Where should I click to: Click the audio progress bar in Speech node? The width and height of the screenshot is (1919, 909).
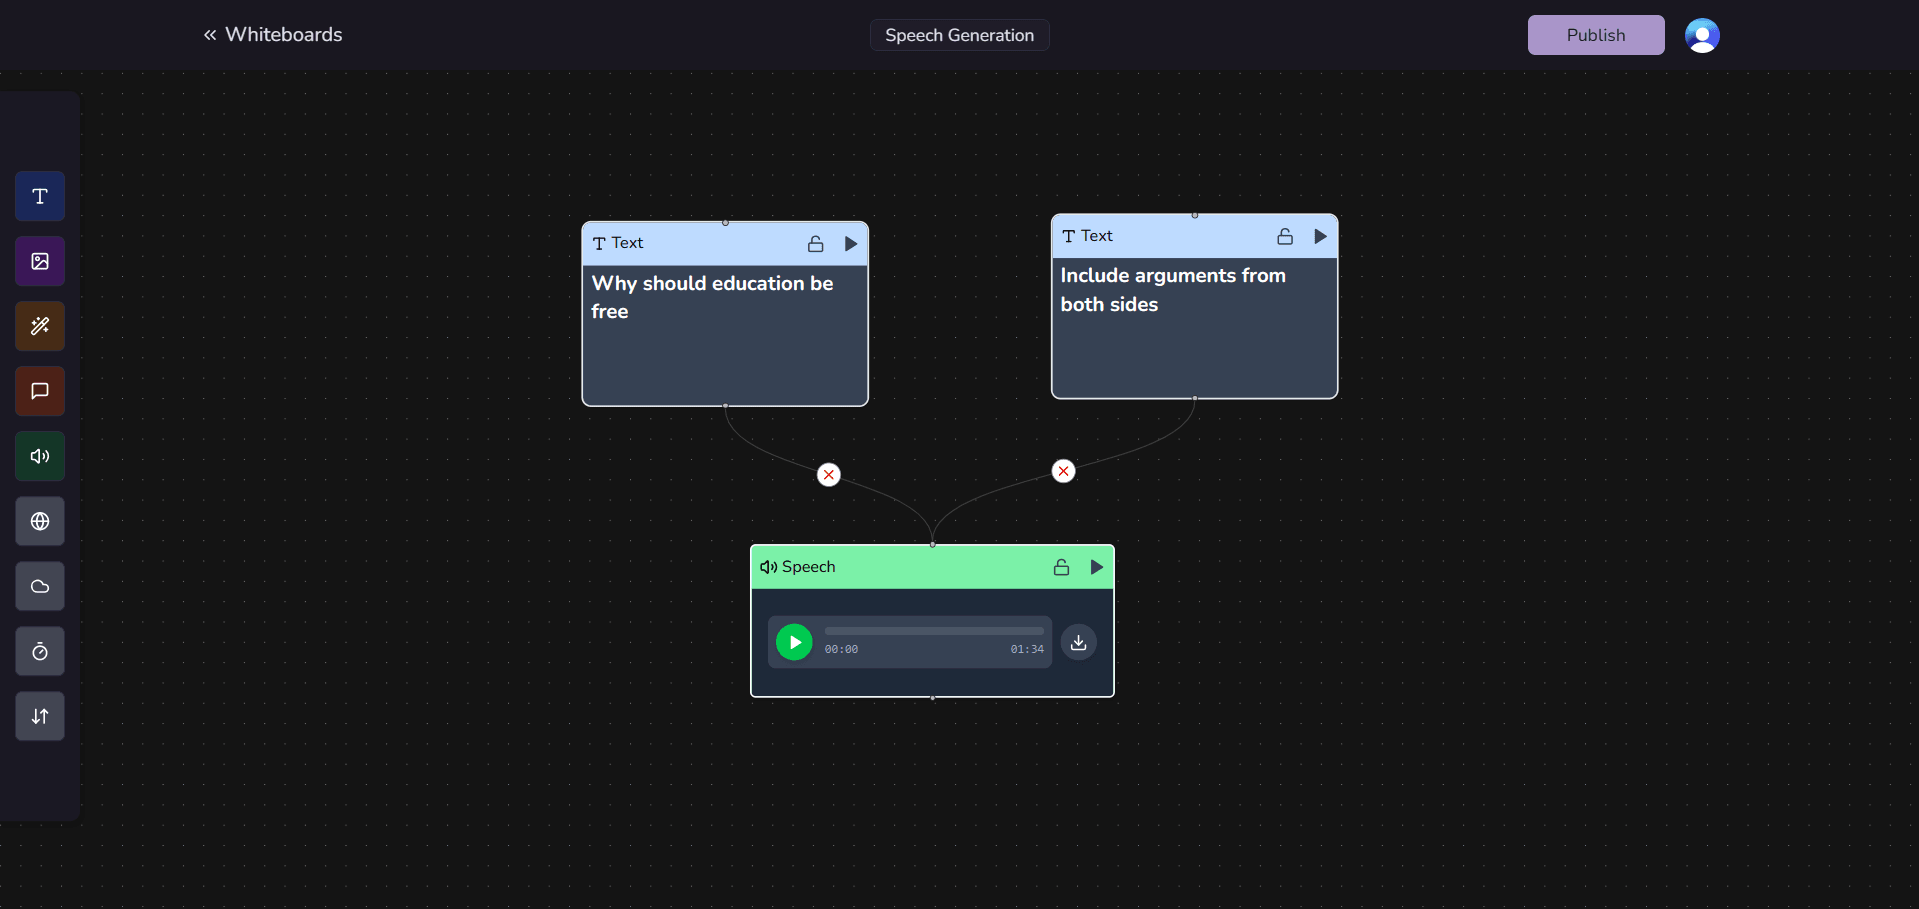click(934, 631)
